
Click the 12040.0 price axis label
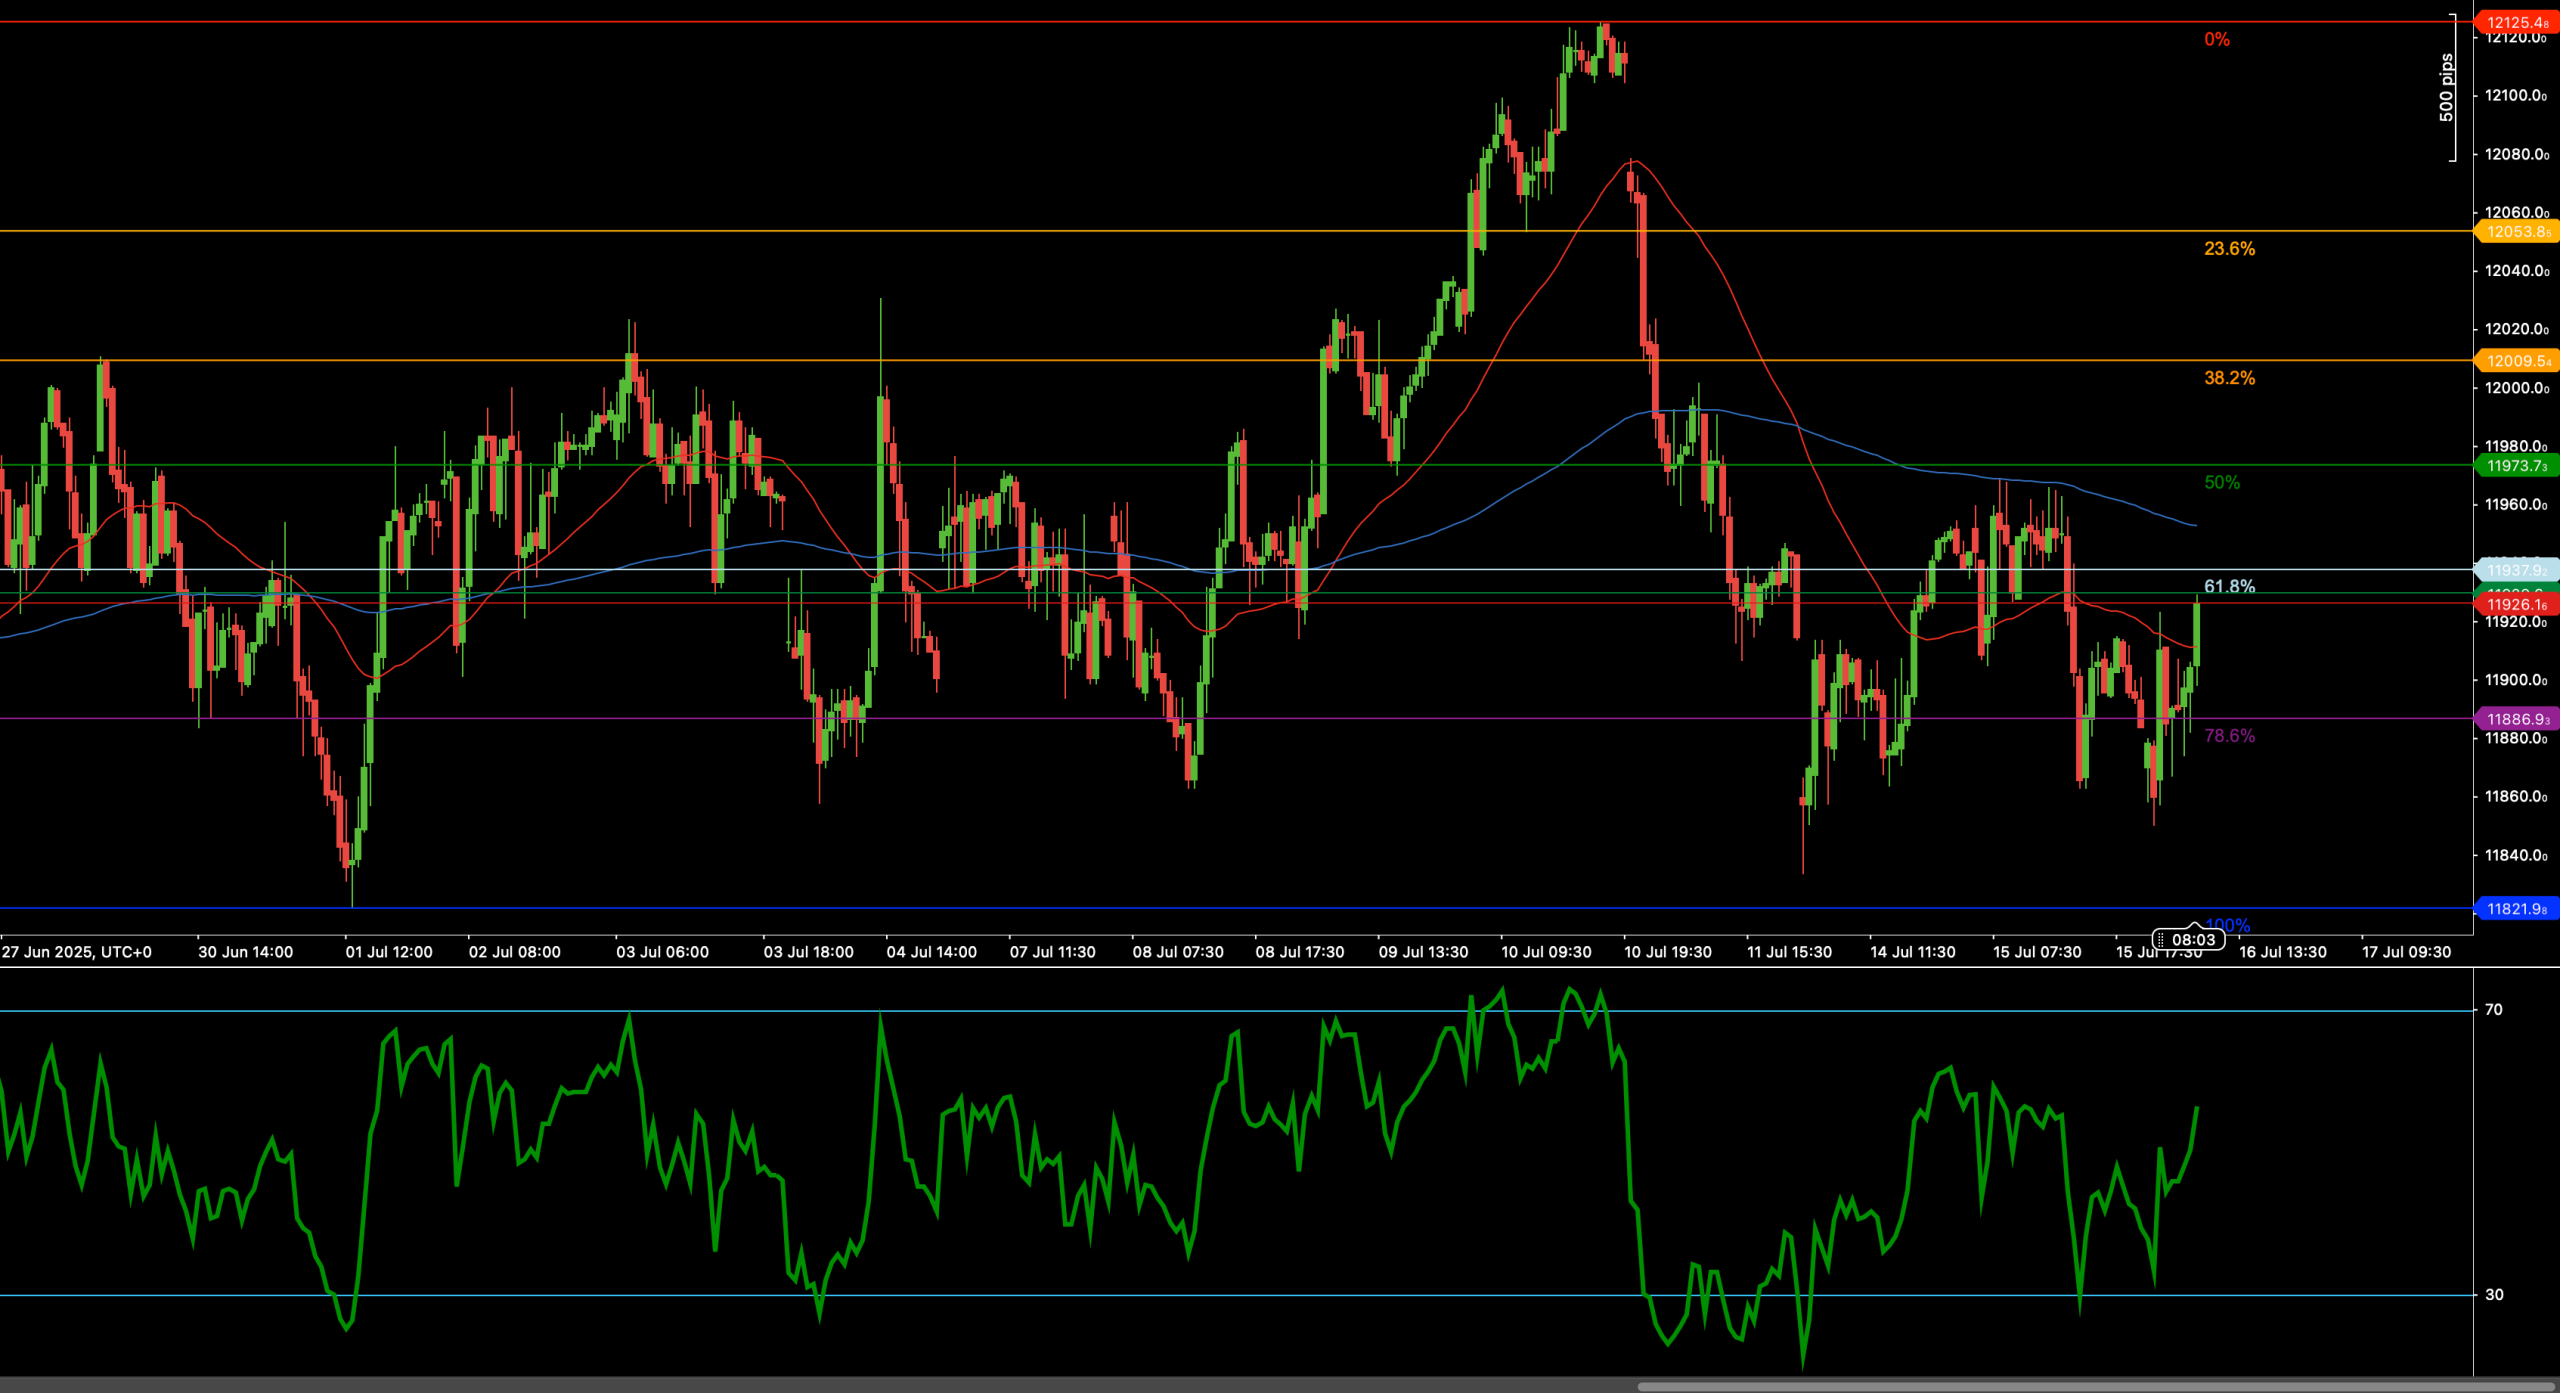point(2517,271)
